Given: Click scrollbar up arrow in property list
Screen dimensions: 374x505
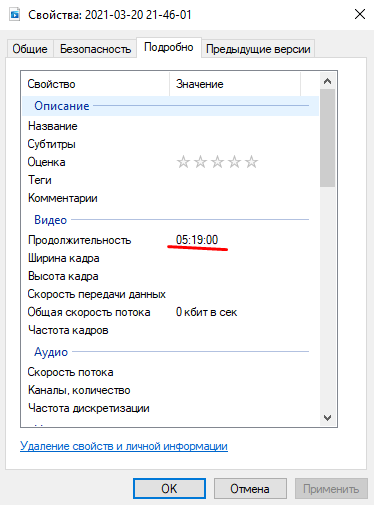Looking at the screenshot, I should tap(327, 81).
